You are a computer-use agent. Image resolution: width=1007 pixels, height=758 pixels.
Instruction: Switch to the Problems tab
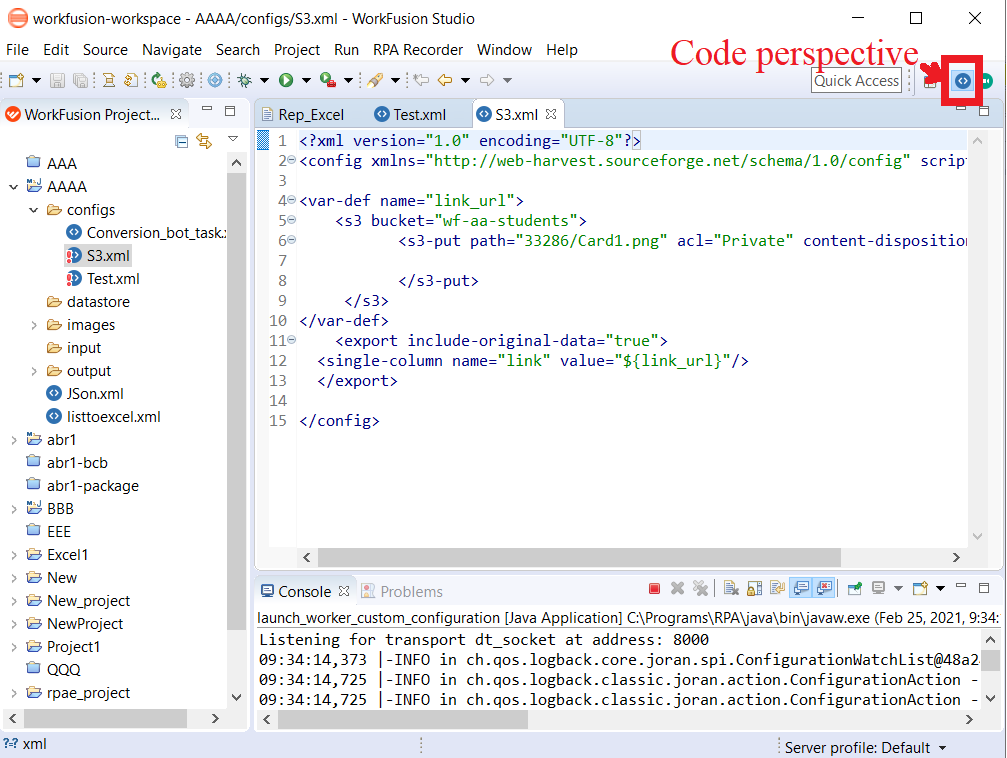click(x=403, y=592)
